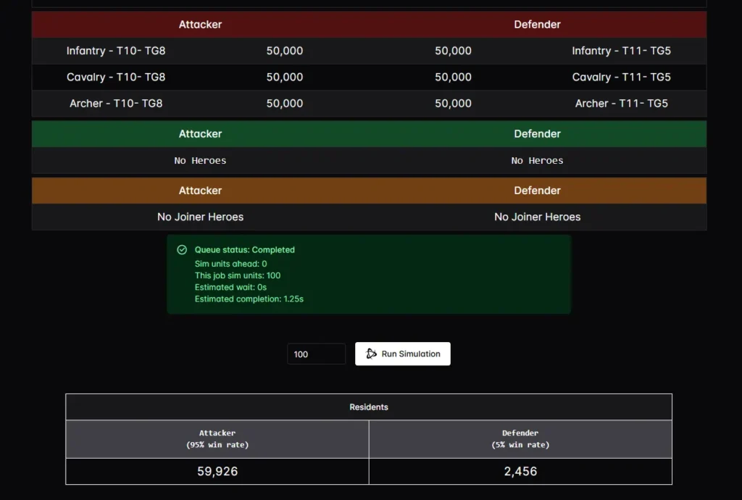Select the Defender header in red troops bar
742x500 pixels.
tap(537, 24)
